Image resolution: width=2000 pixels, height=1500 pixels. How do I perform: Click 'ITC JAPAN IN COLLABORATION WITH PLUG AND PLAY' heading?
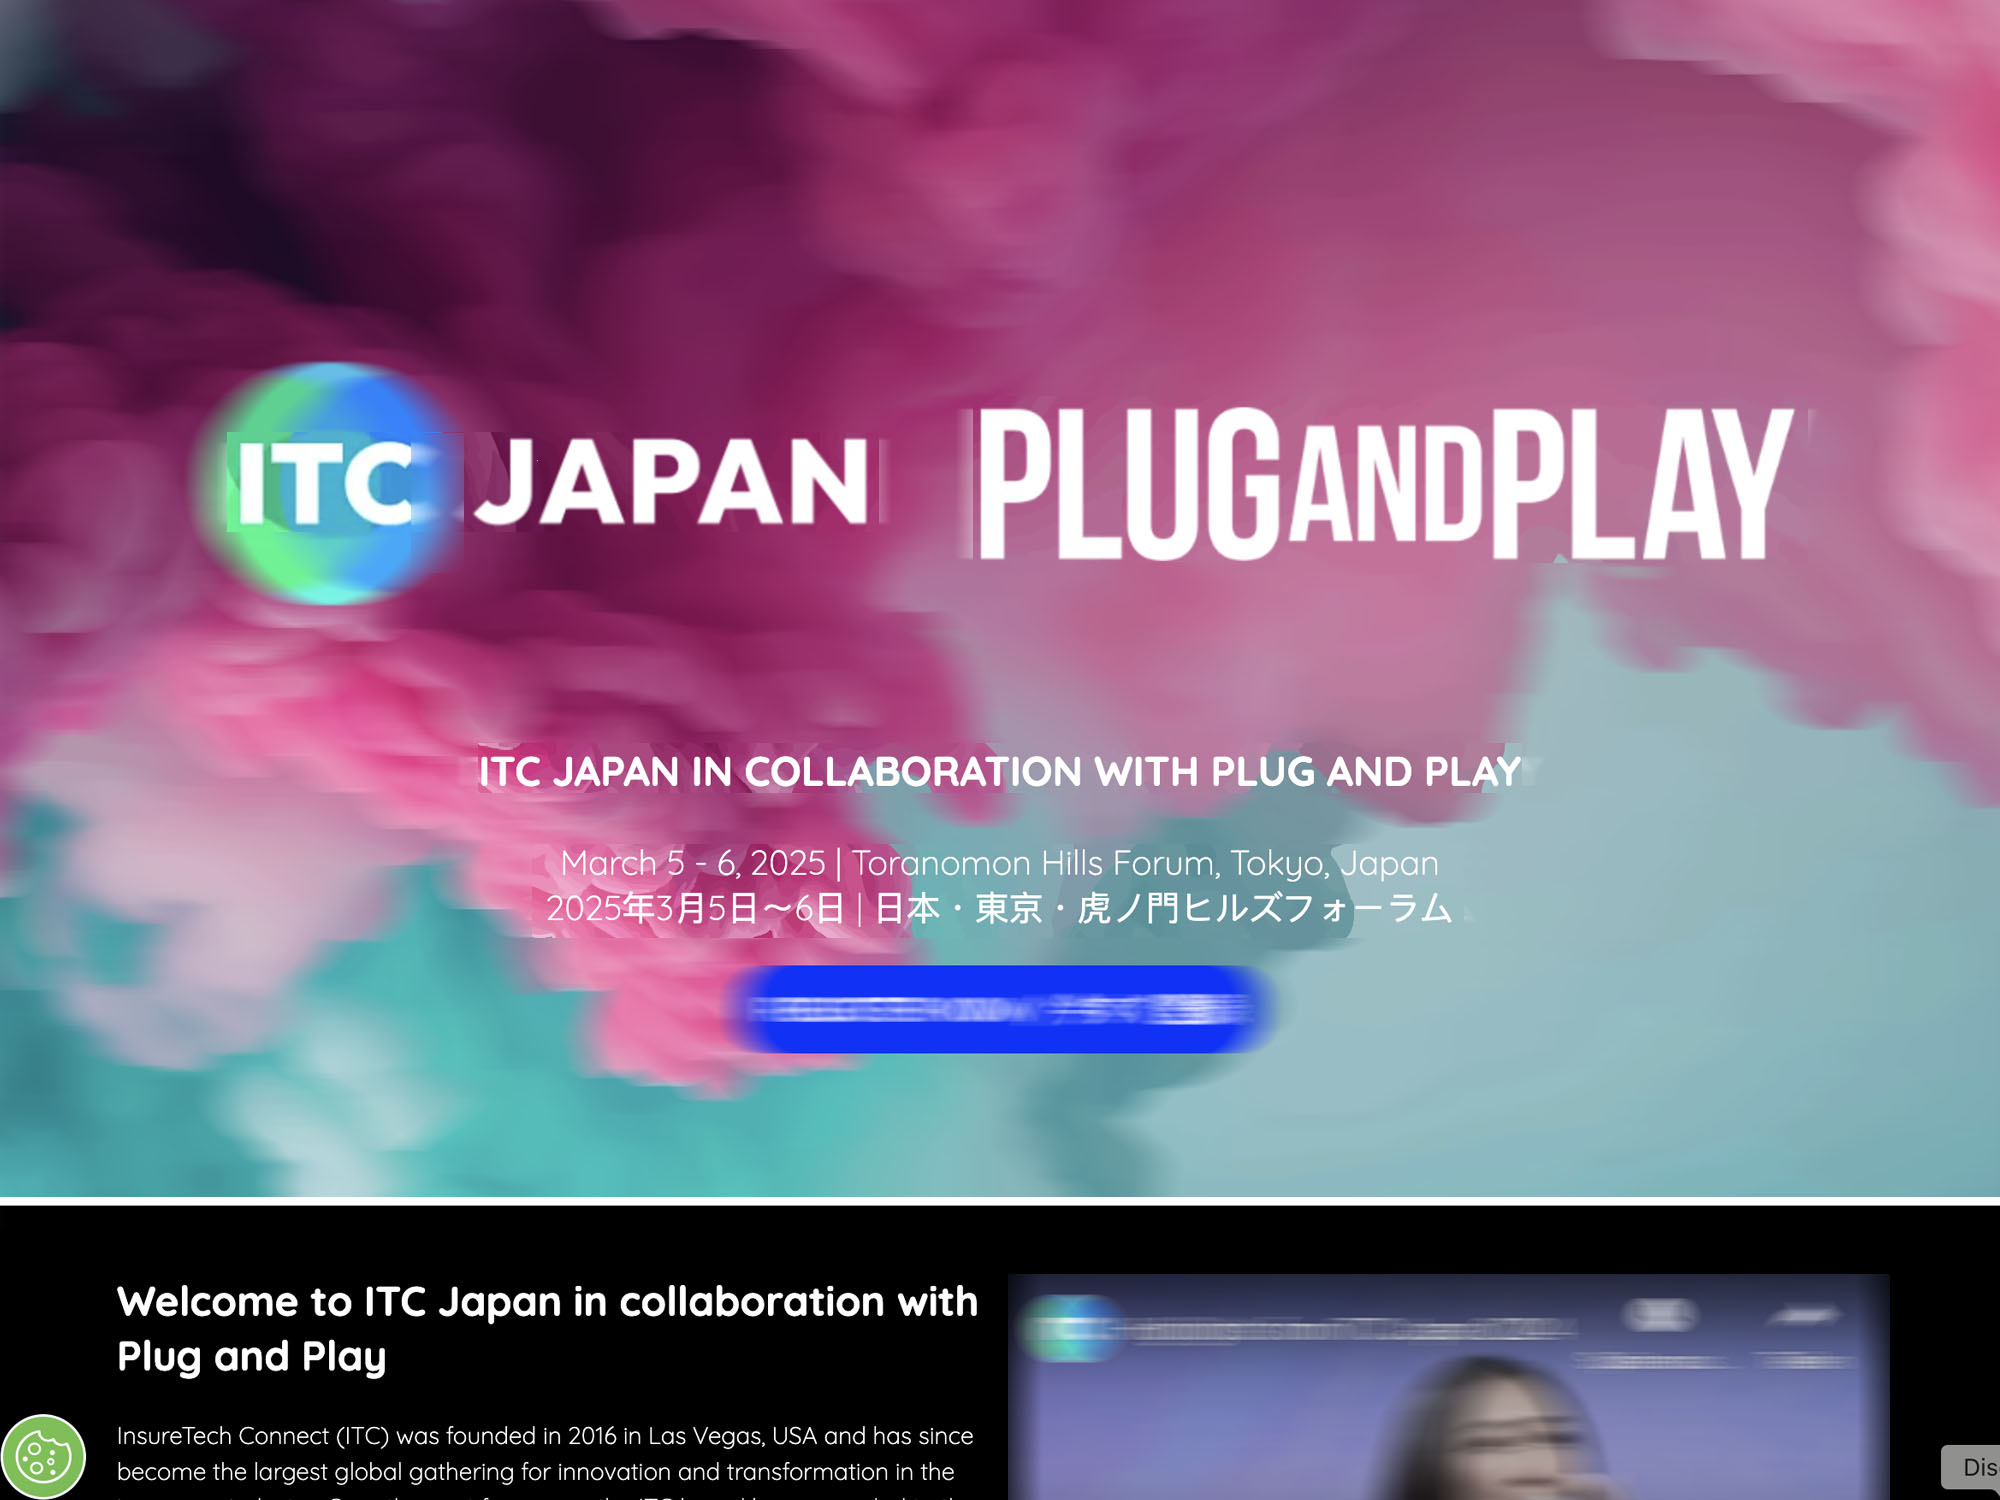tap(1000, 771)
